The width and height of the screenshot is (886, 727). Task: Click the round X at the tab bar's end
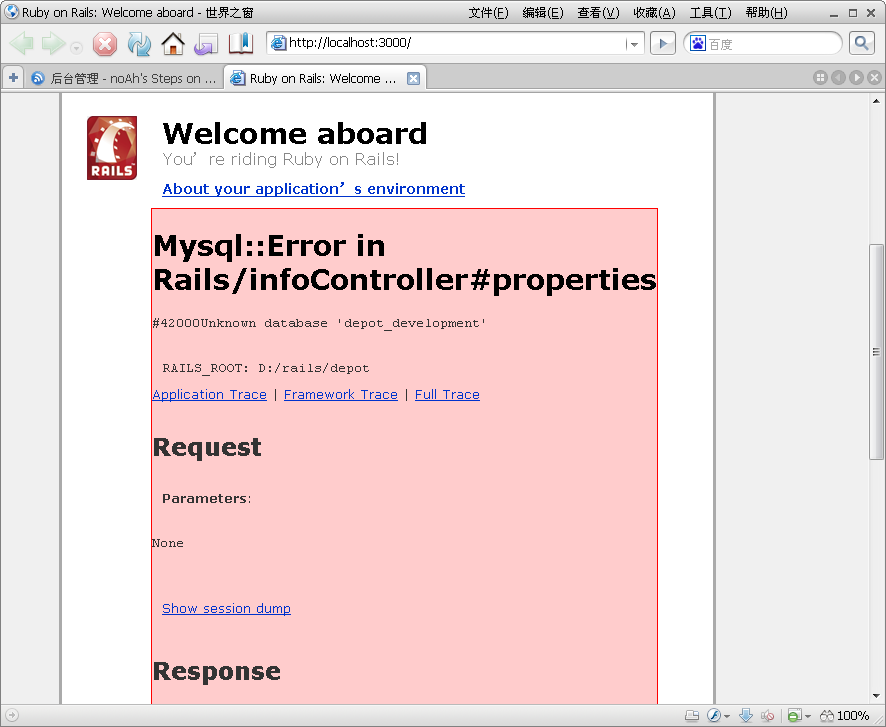point(874,78)
